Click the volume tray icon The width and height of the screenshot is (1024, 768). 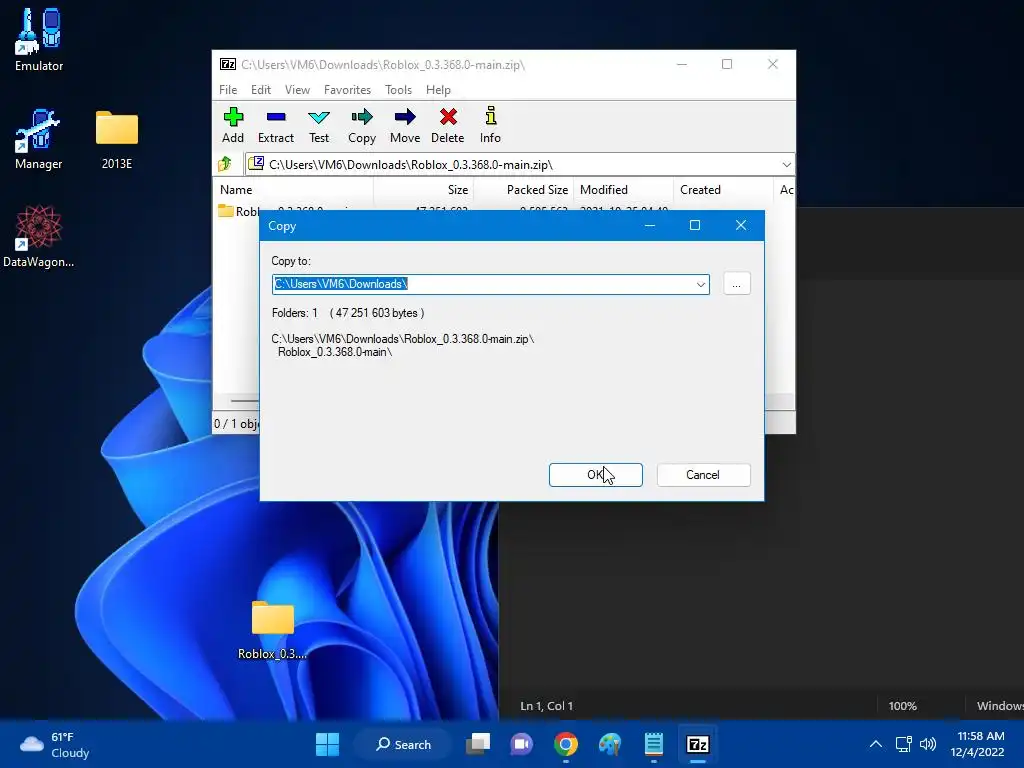[927, 744]
